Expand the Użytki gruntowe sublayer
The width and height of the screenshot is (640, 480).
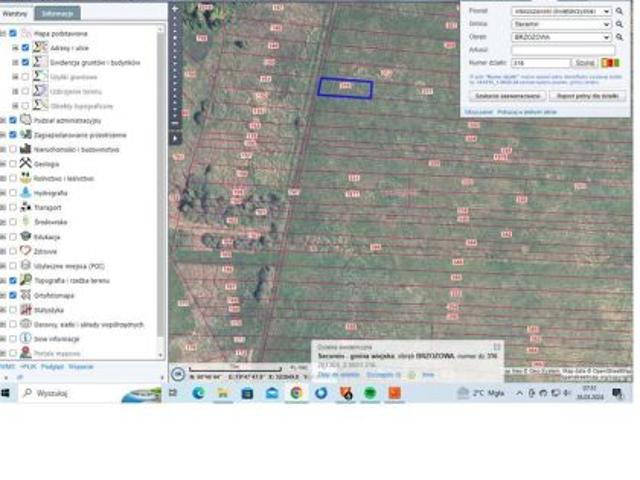click(15, 77)
